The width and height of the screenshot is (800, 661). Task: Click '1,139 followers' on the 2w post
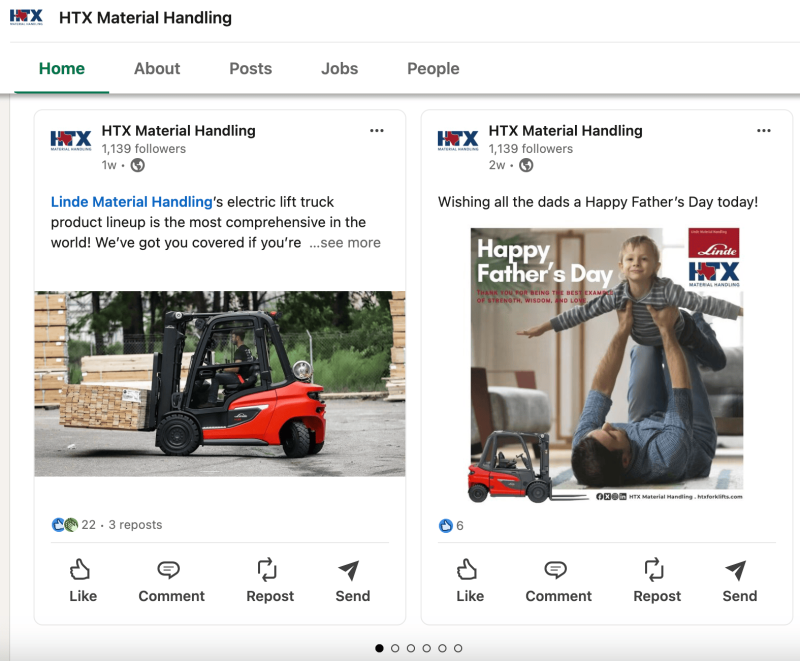coord(531,149)
